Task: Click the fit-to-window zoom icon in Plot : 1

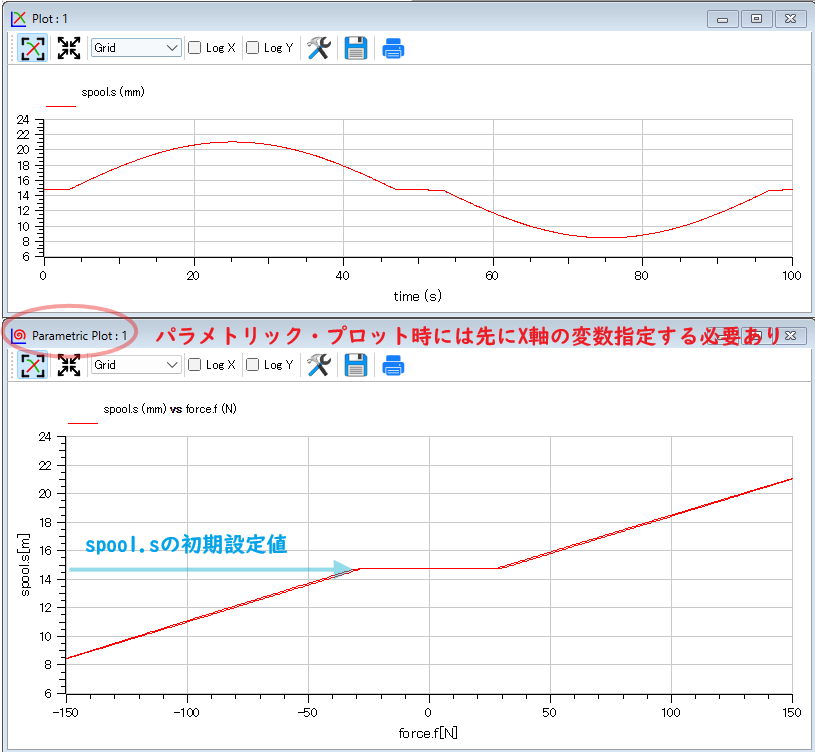Action: [32, 48]
